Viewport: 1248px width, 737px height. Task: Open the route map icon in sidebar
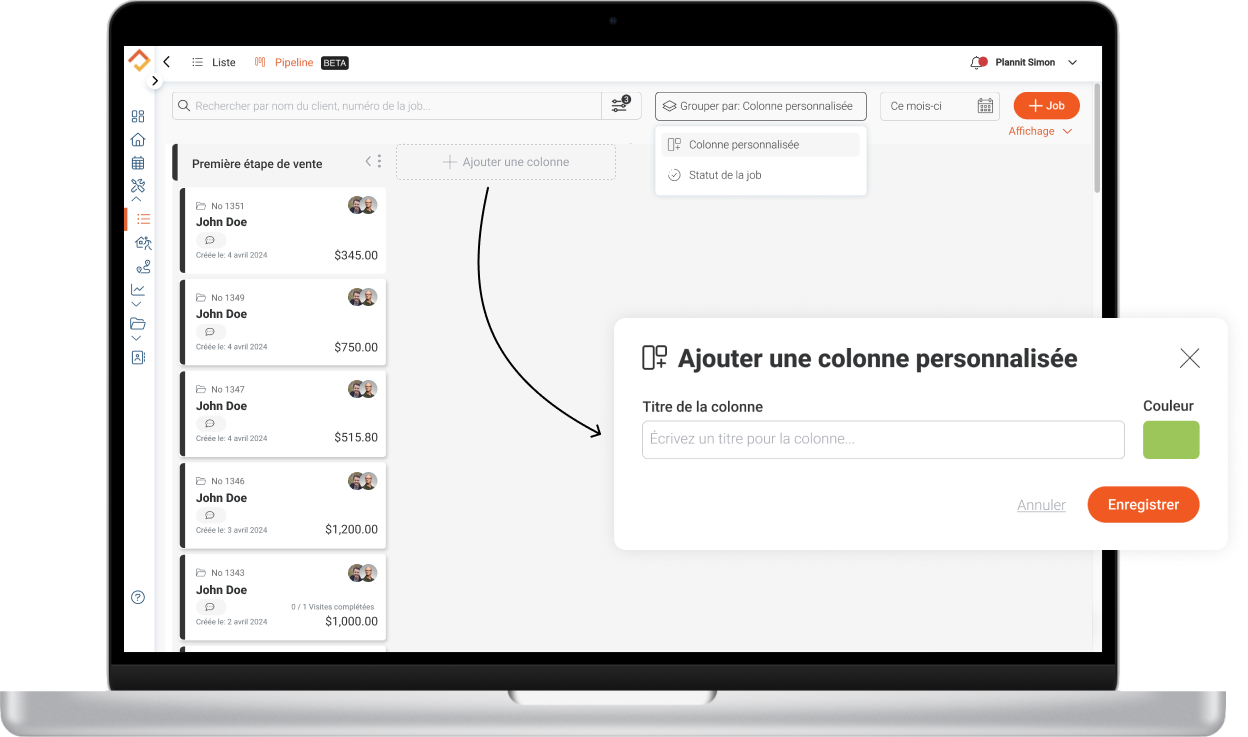pyautogui.click(x=142, y=267)
